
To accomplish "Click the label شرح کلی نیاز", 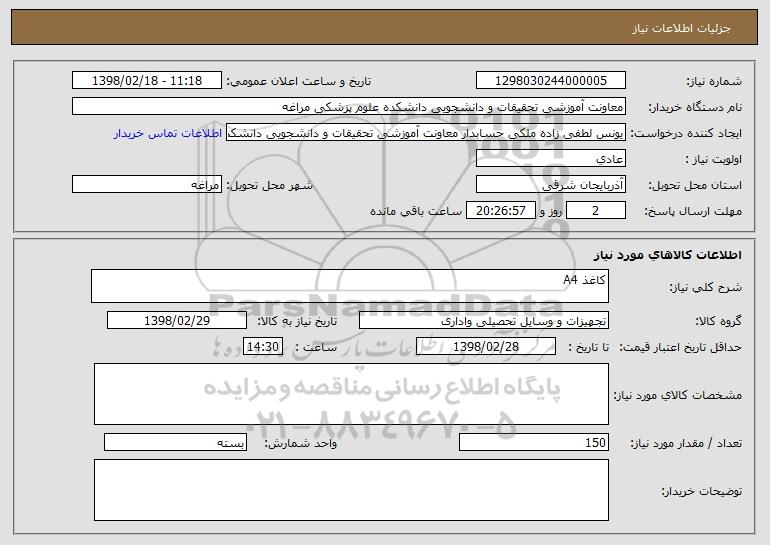I will pos(705,287).
